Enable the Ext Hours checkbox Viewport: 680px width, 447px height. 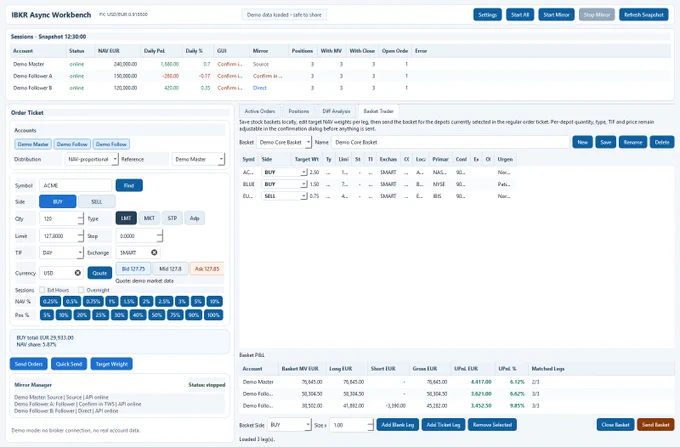coord(42,290)
